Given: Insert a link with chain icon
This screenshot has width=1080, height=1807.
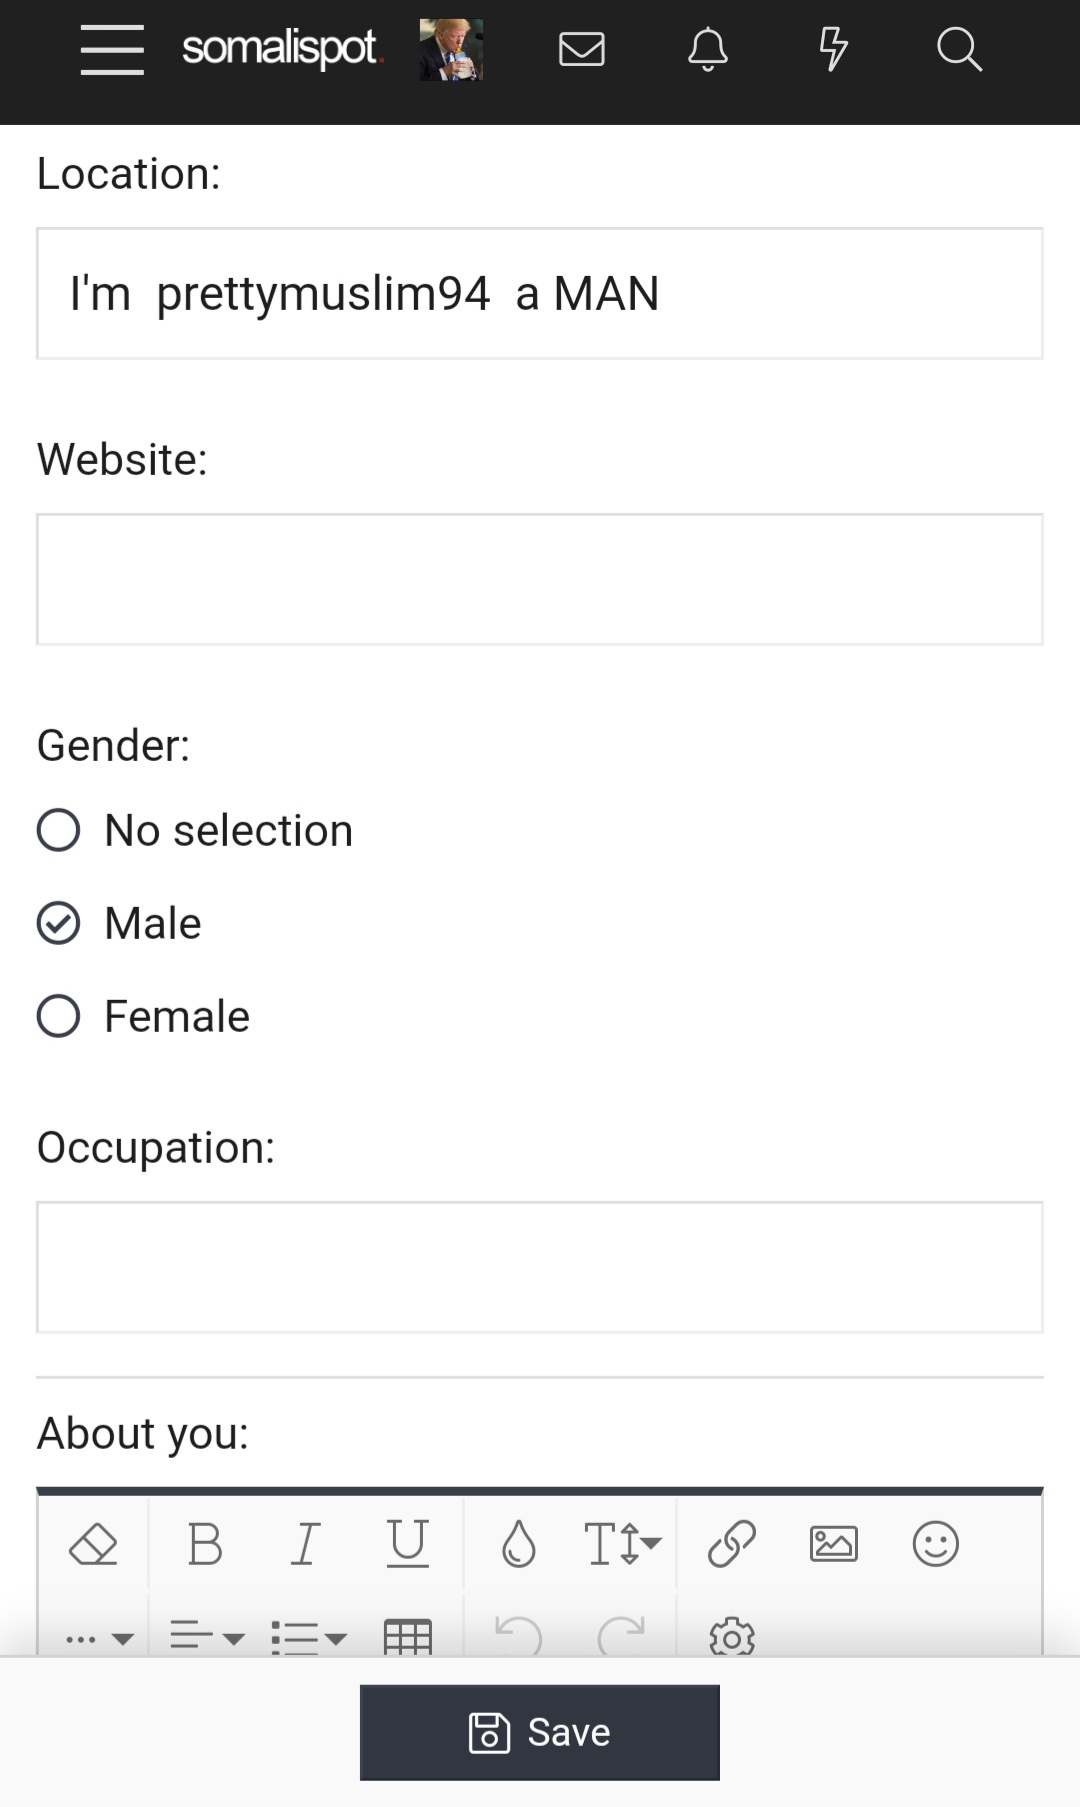Looking at the screenshot, I should pyautogui.click(x=731, y=1543).
